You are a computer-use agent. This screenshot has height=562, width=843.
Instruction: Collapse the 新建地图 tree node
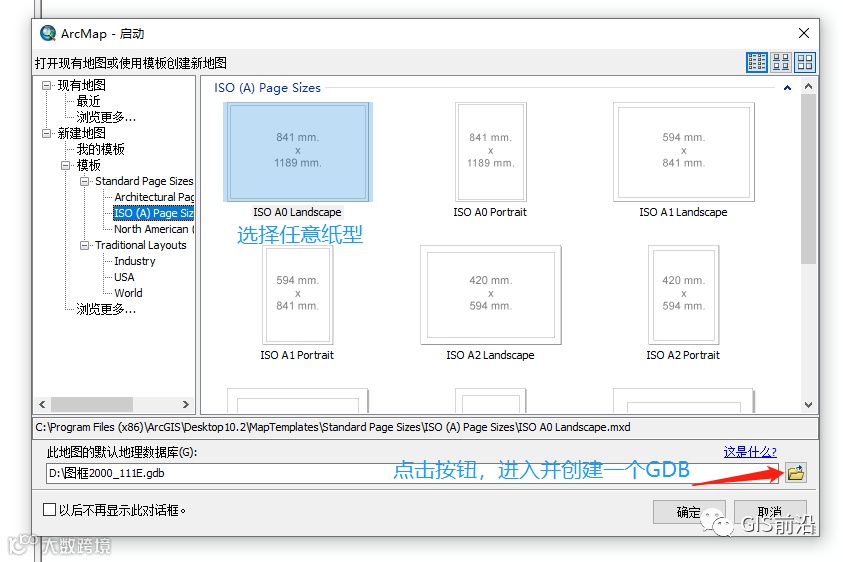pos(47,133)
